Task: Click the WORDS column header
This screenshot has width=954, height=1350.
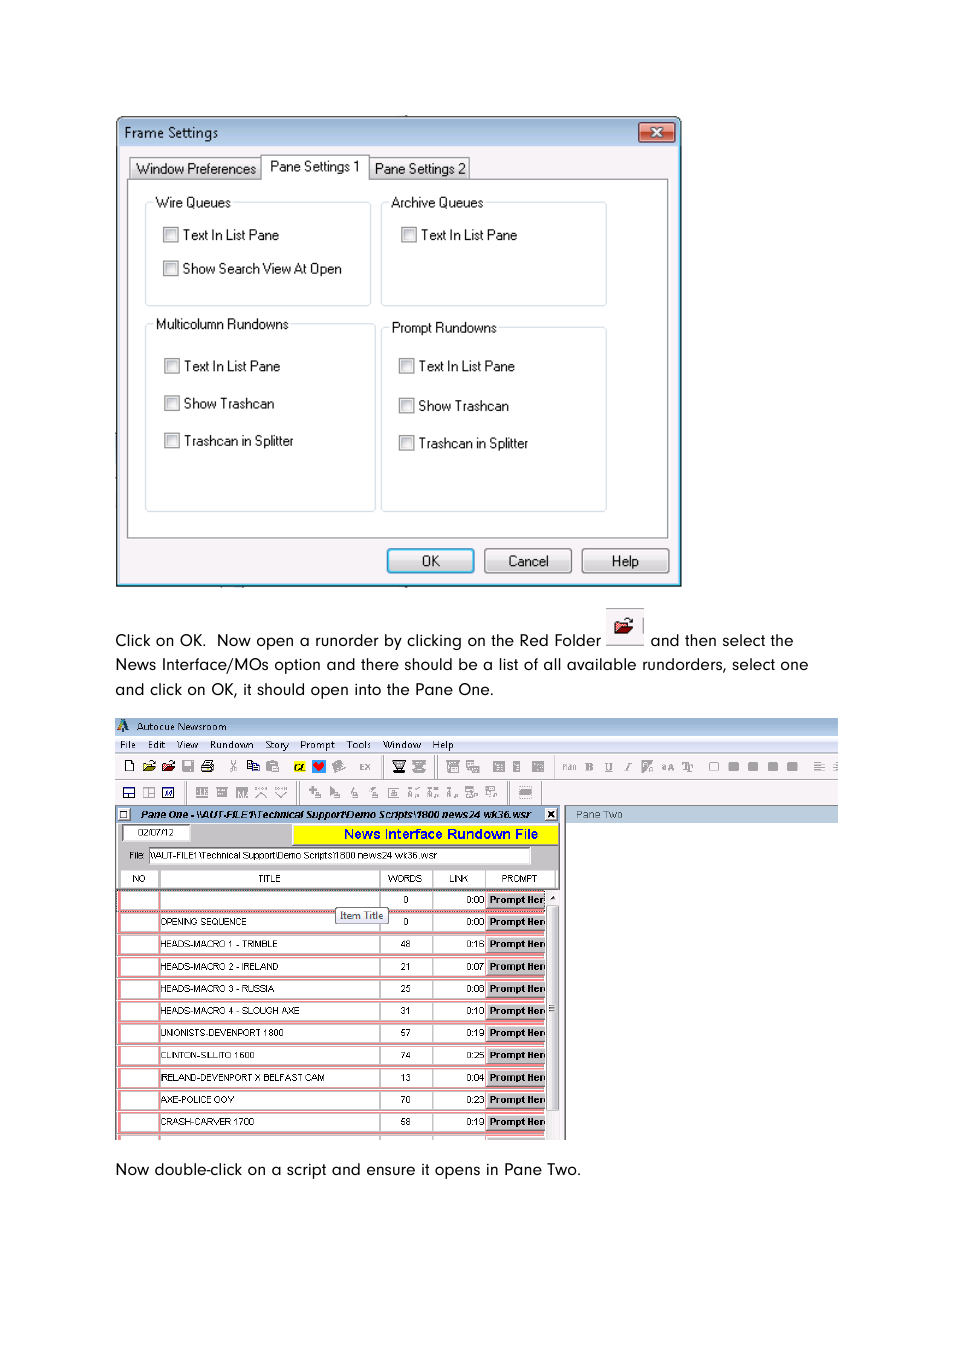Action: (x=405, y=879)
